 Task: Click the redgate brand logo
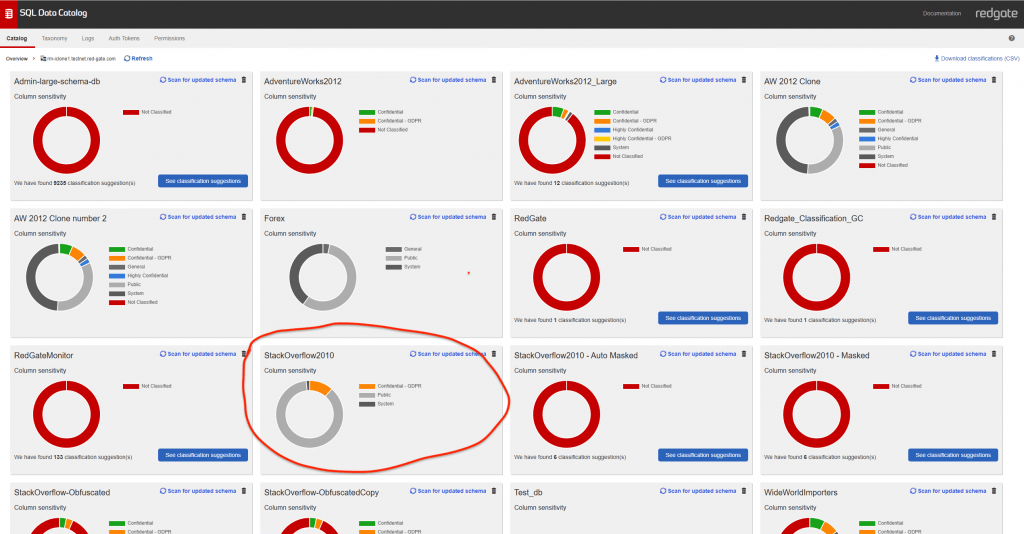pos(996,14)
